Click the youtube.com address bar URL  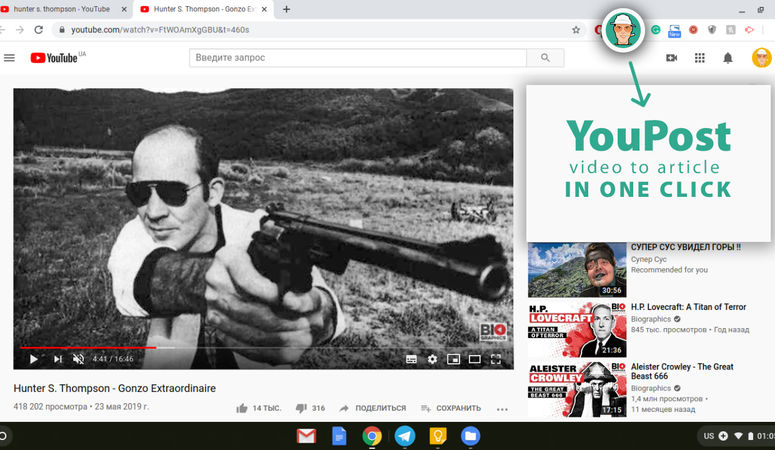(160, 30)
